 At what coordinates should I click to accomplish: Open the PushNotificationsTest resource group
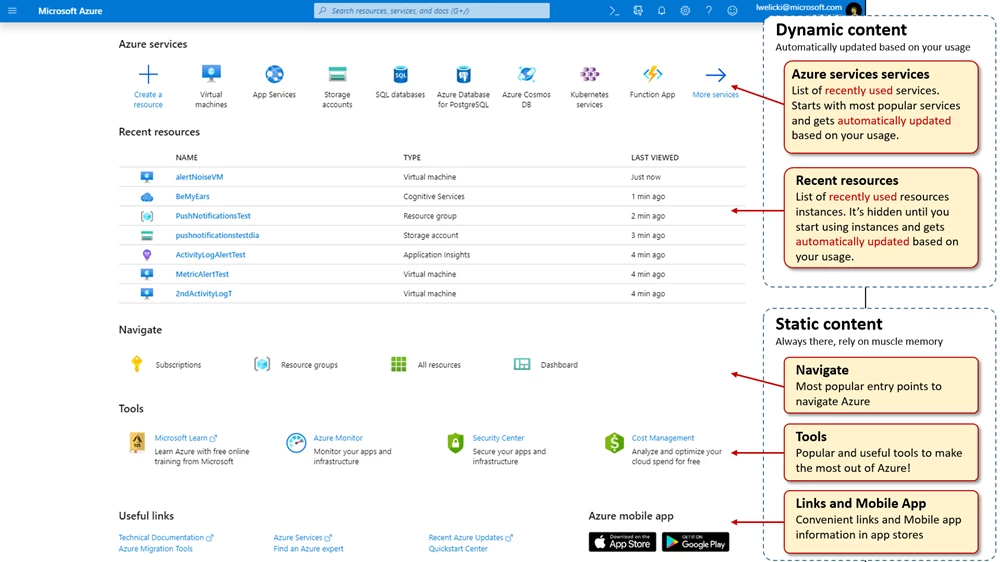click(213, 216)
